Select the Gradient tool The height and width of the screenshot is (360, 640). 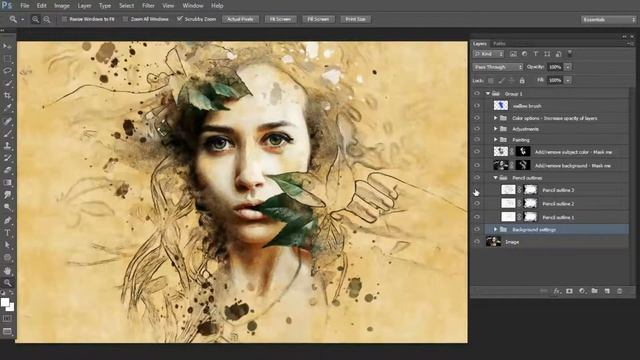click(x=7, y=182)
